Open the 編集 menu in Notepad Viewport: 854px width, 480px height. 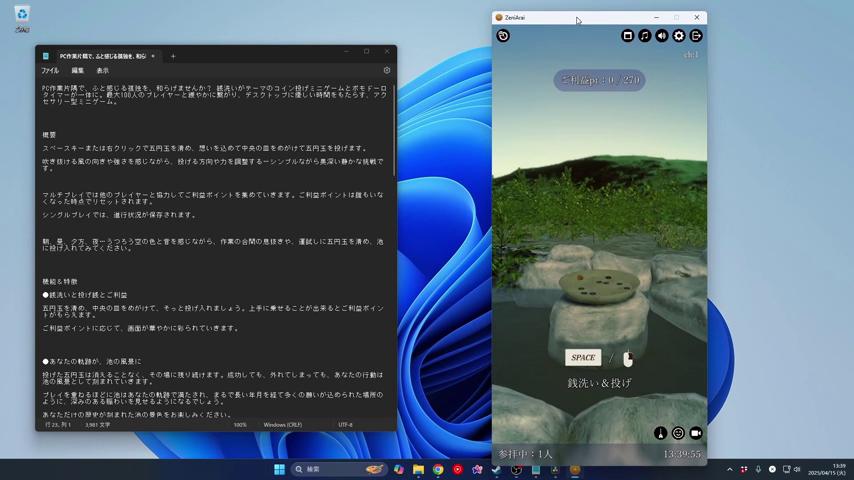(77, 71)
